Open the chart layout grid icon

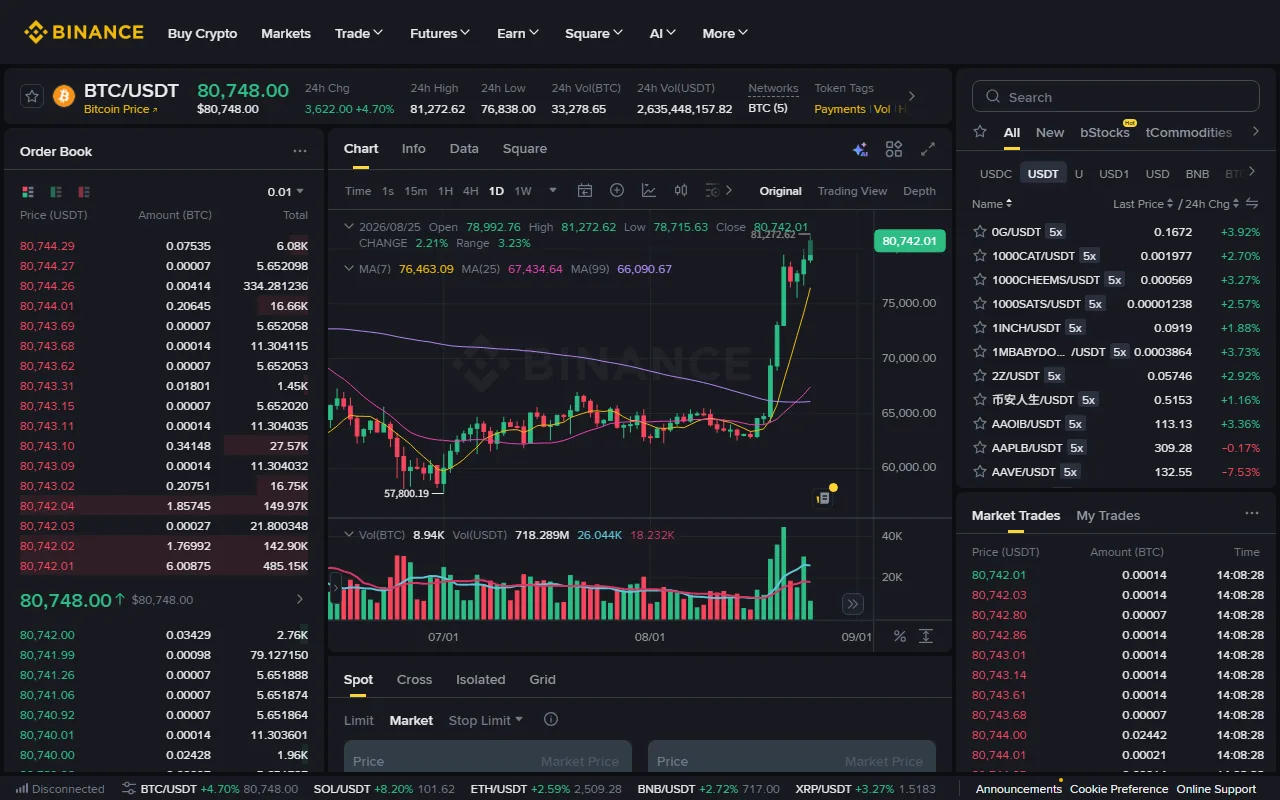click(x=894, y=149)
